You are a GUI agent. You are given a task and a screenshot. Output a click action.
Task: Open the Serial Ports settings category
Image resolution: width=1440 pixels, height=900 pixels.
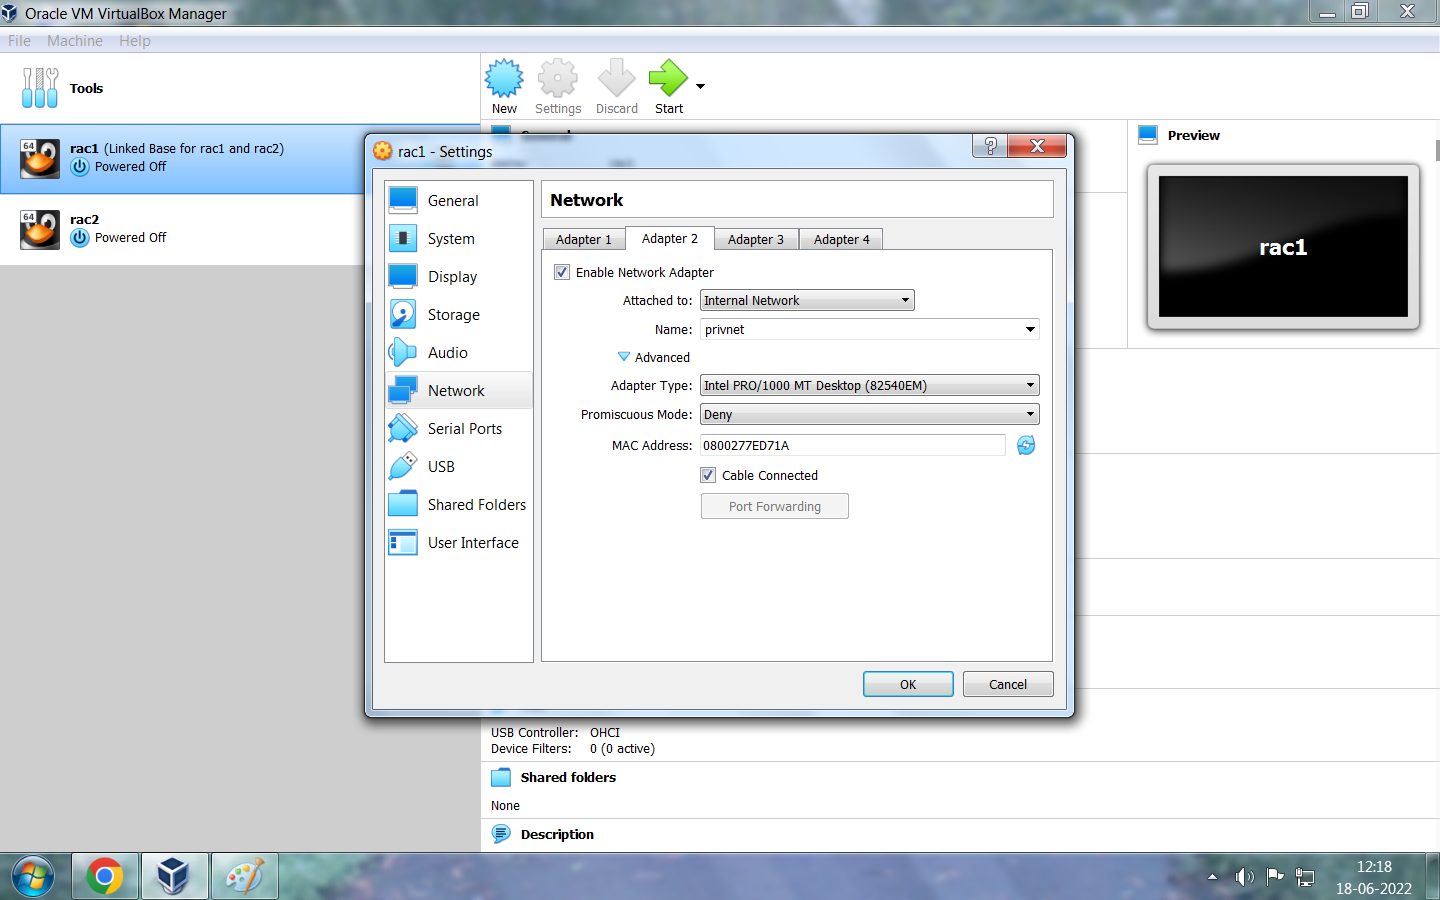coord(458,429)
